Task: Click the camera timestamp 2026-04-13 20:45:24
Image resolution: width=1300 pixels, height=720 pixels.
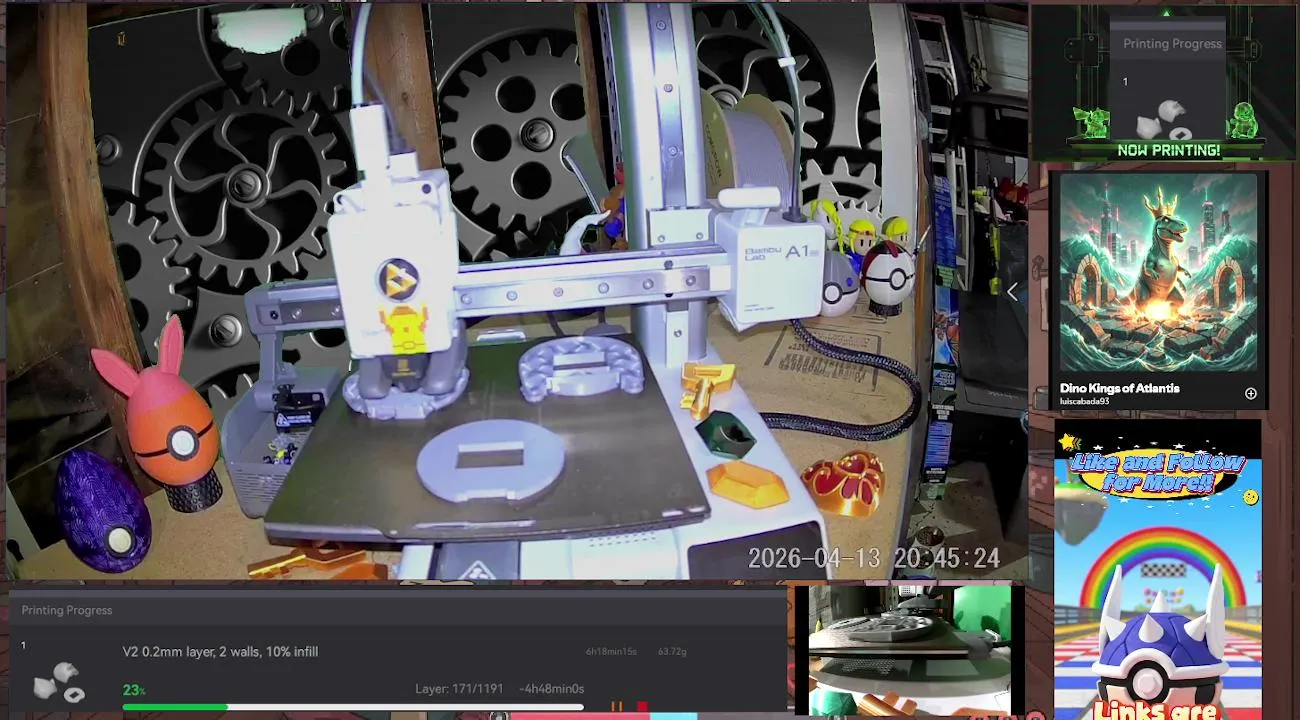Action: (874, 558)
